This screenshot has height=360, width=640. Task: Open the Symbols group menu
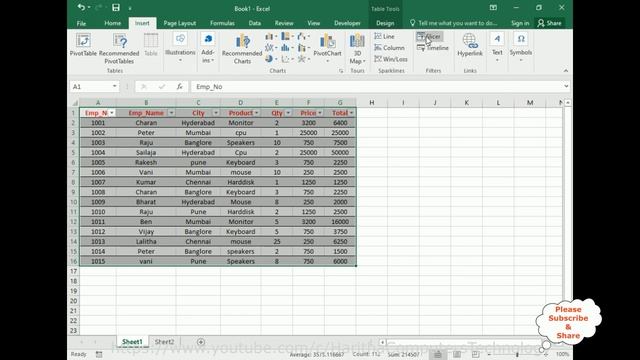pyautogui.click(x=521, y=48)
